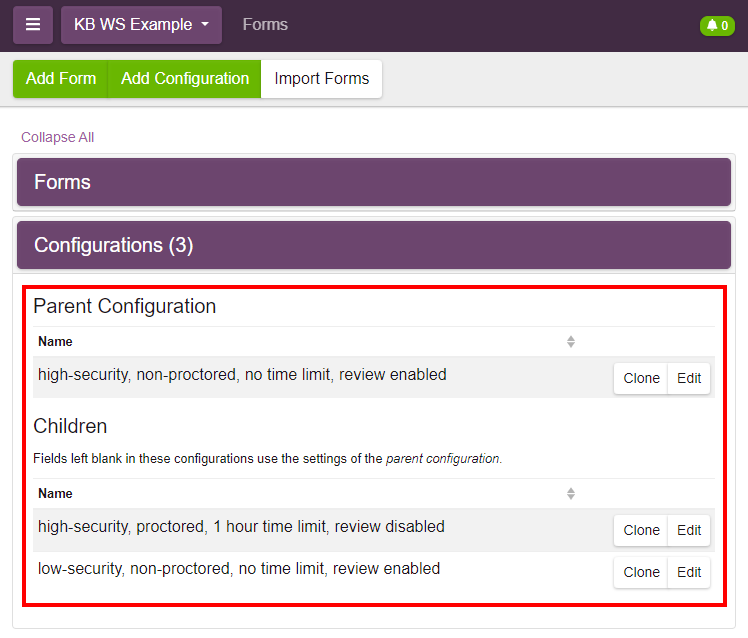Click the Import Forms button
748x638 pixels.
point(322,79)
